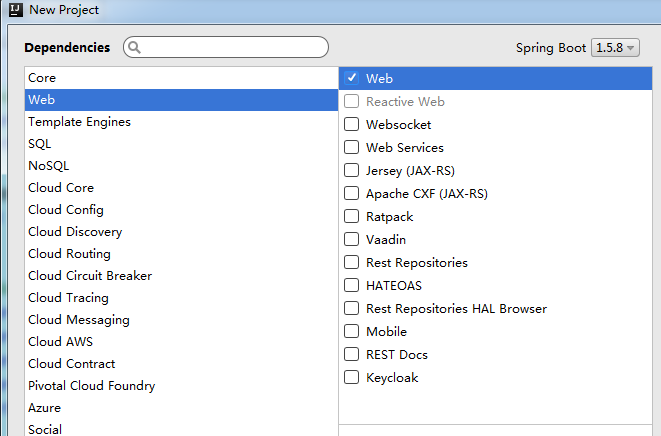Select the Cloud Core category
The image size is (661, 436).
tap(181, 188)
